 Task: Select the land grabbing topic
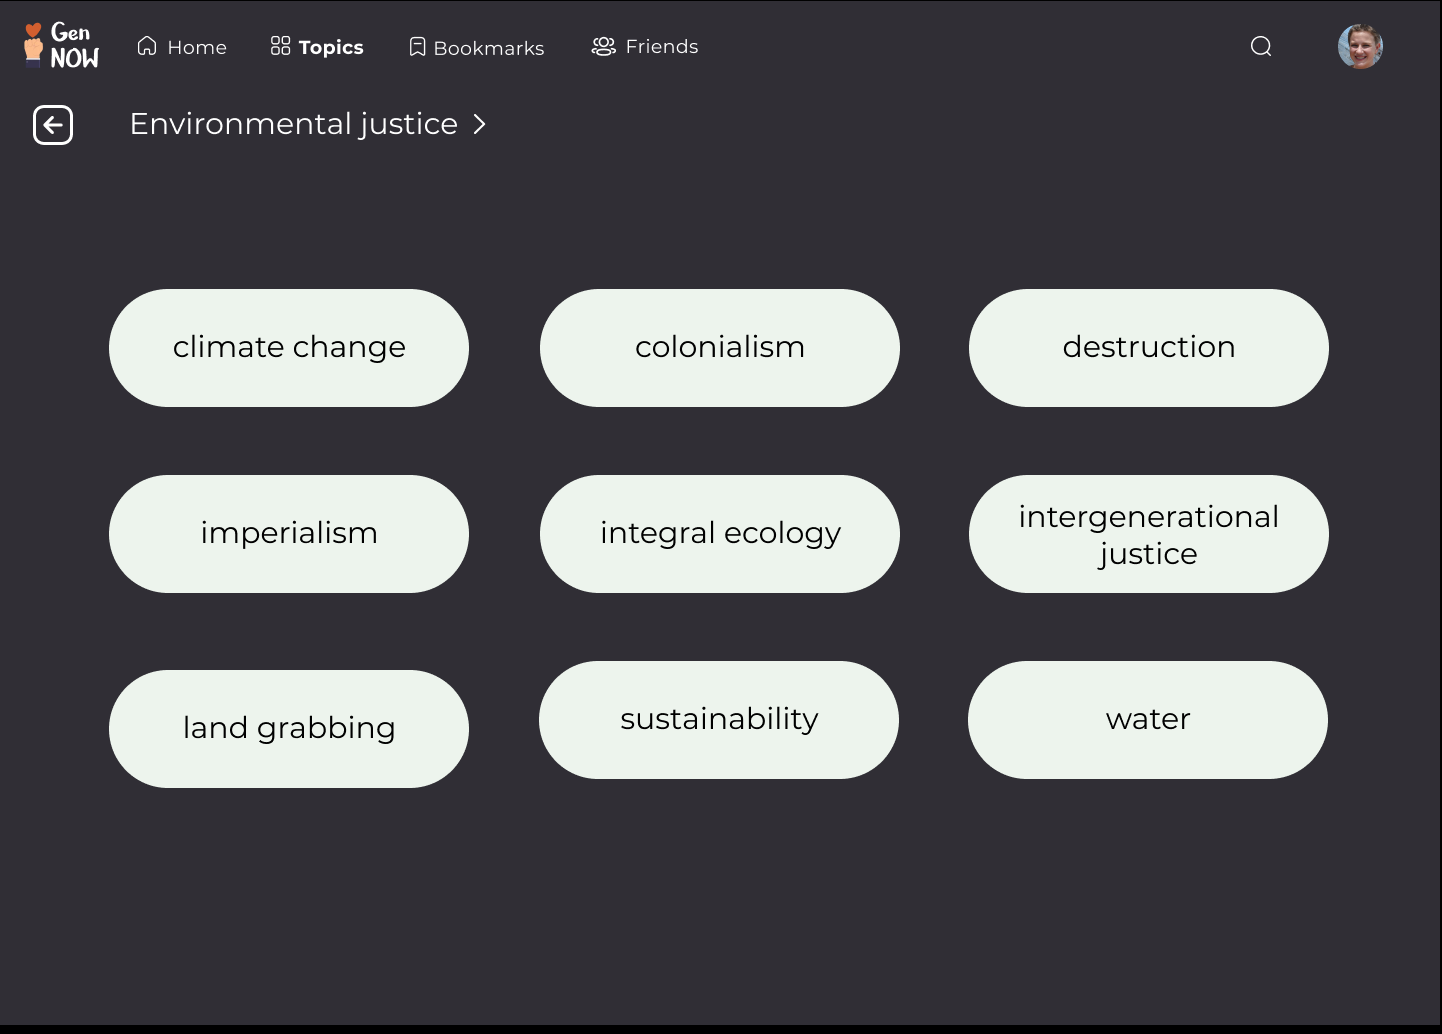pos(289,729)
